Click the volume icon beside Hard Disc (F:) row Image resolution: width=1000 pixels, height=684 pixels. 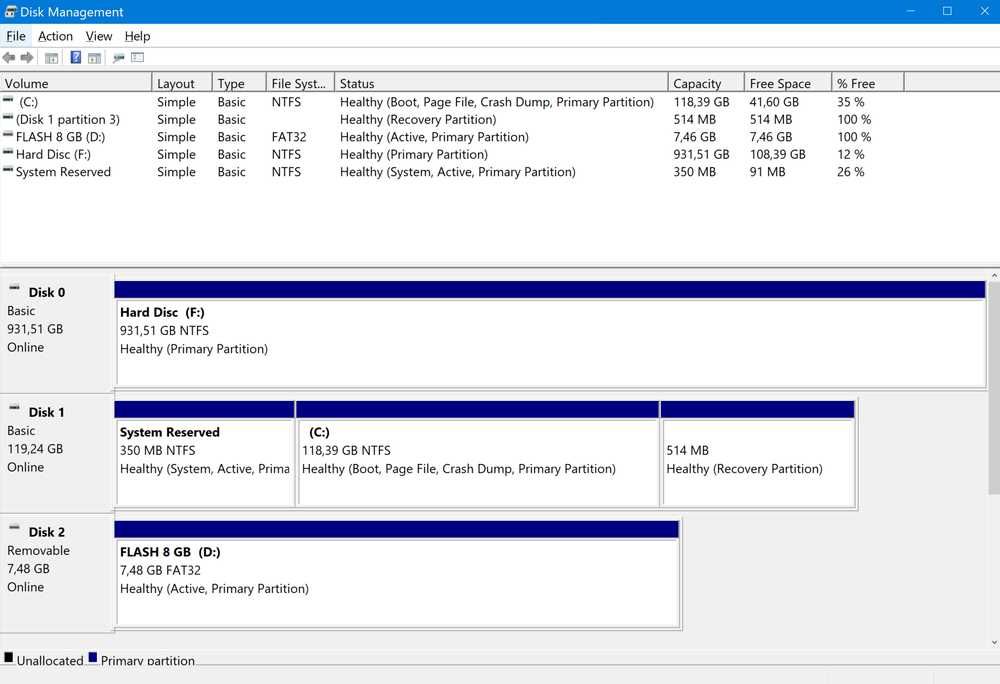8,152
